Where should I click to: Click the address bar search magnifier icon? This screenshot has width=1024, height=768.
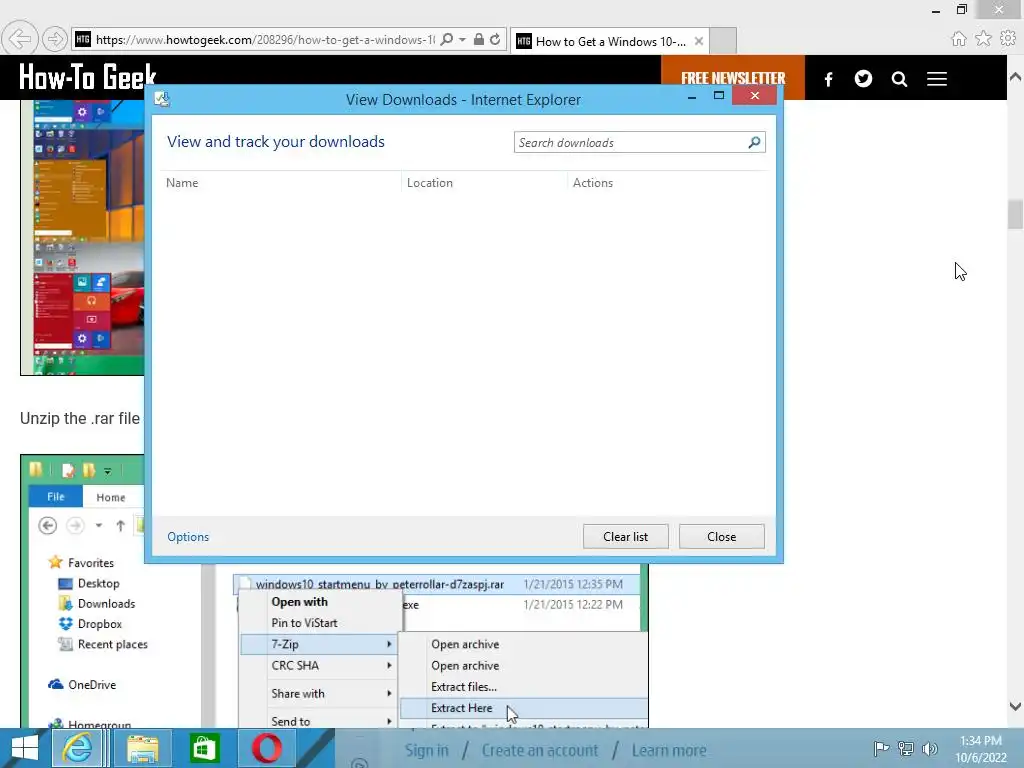tap(447, 39)
